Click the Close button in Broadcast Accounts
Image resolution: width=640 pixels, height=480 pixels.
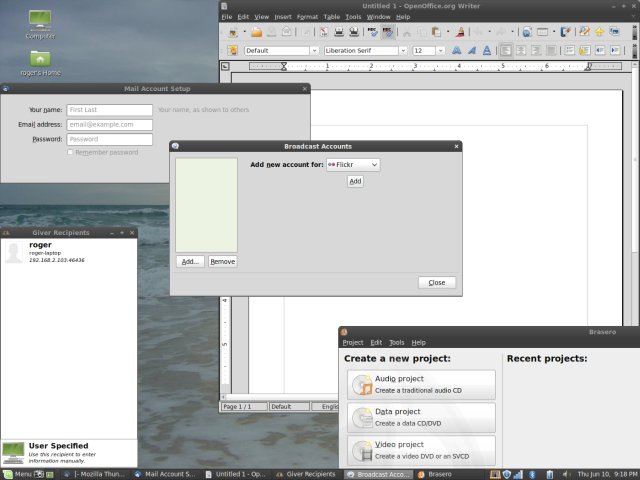(x=437, y=282)
